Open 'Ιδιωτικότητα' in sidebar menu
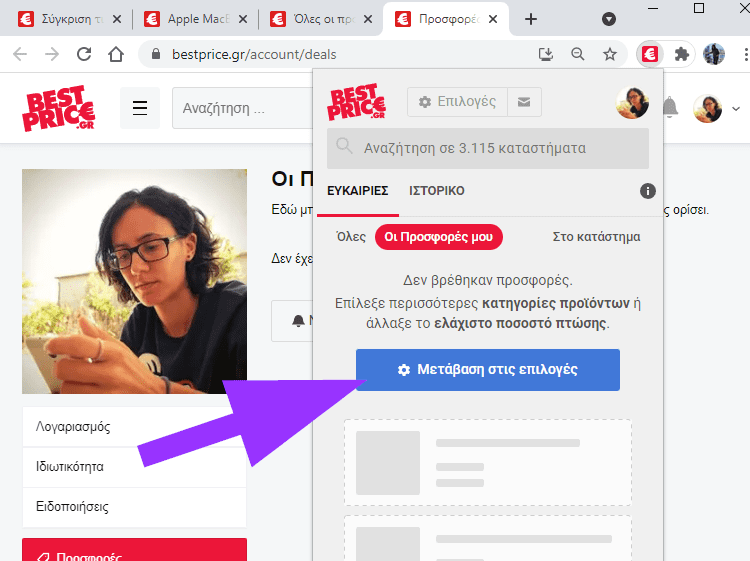 pyautogui.click(x=134, y=467)
